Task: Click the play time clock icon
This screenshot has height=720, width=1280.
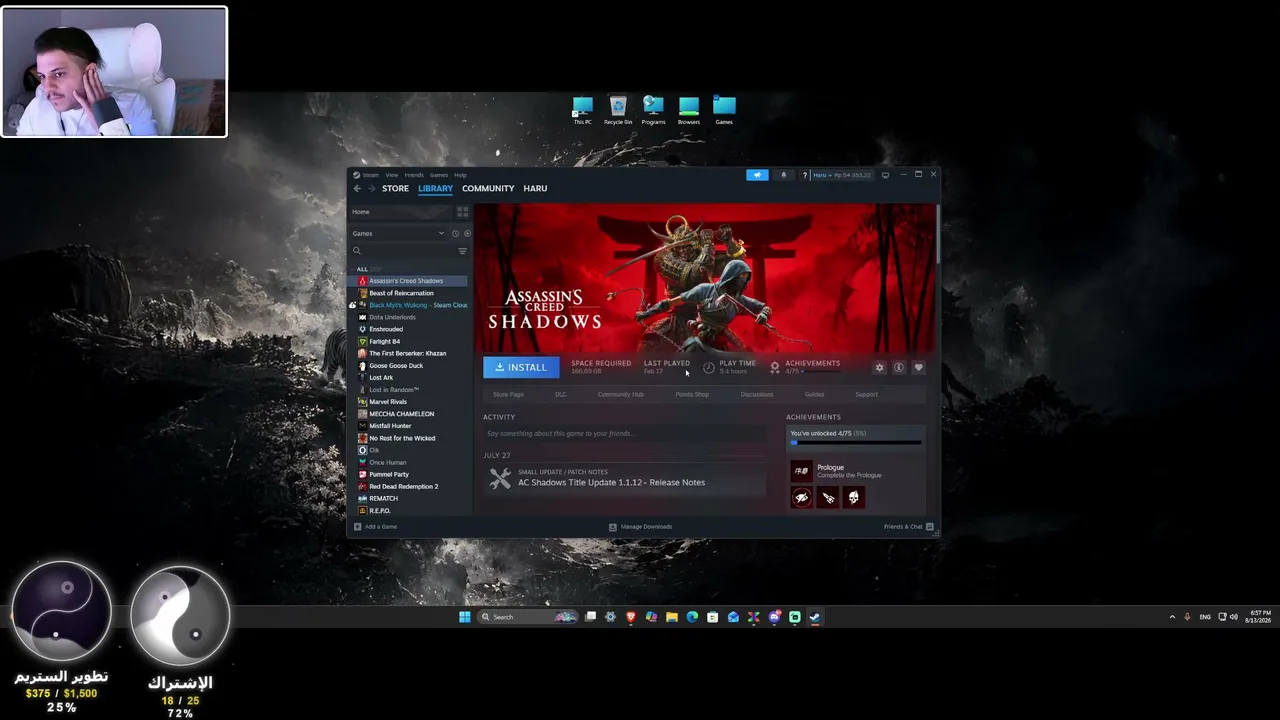Action: point(709,368)
